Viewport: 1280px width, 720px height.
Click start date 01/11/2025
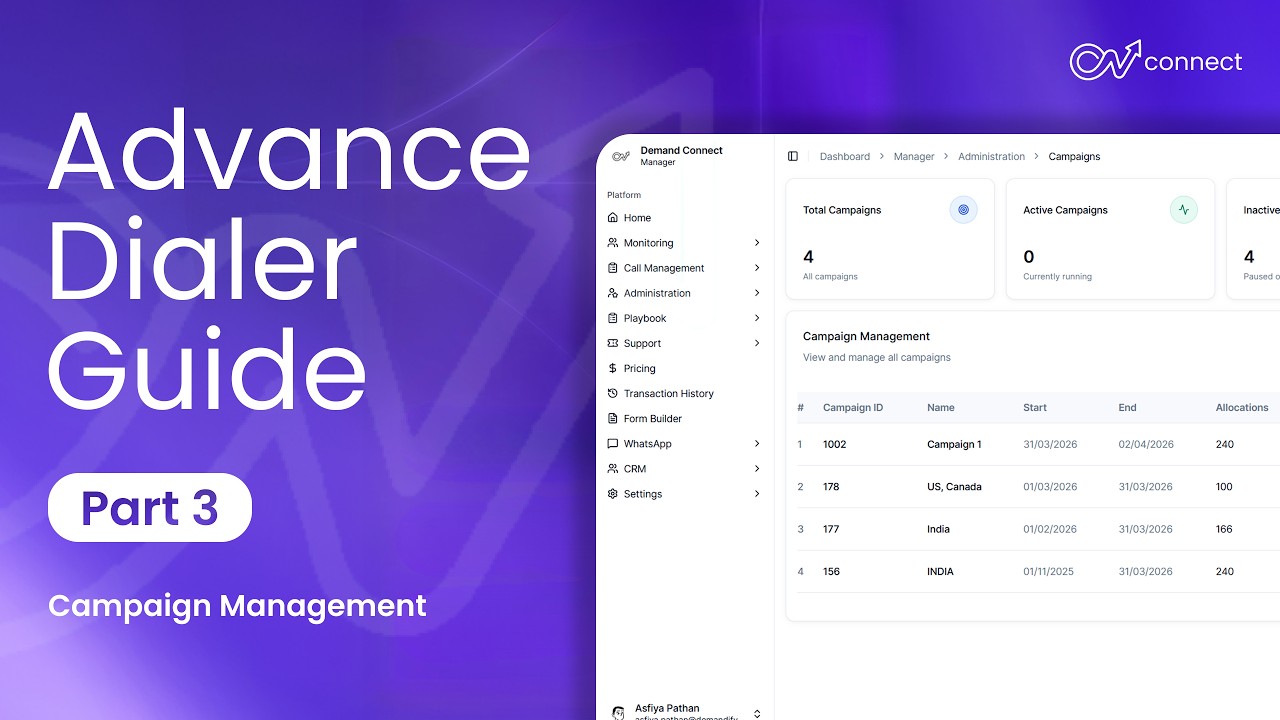pyautogui.click(x=1049, y=572)
